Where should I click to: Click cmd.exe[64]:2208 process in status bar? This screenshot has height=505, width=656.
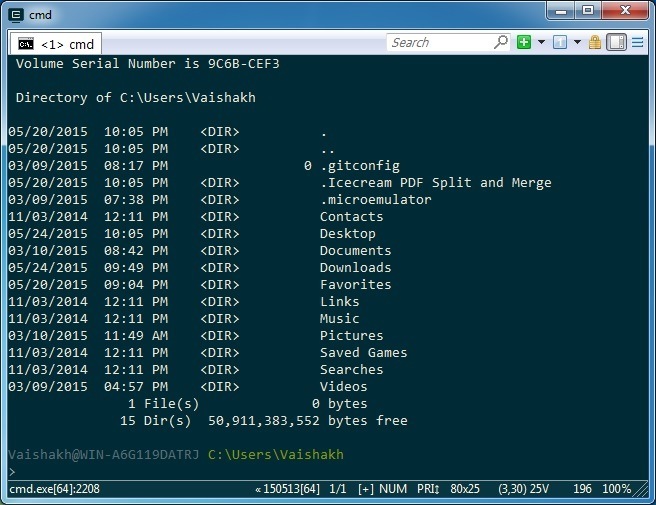[54, 489]
